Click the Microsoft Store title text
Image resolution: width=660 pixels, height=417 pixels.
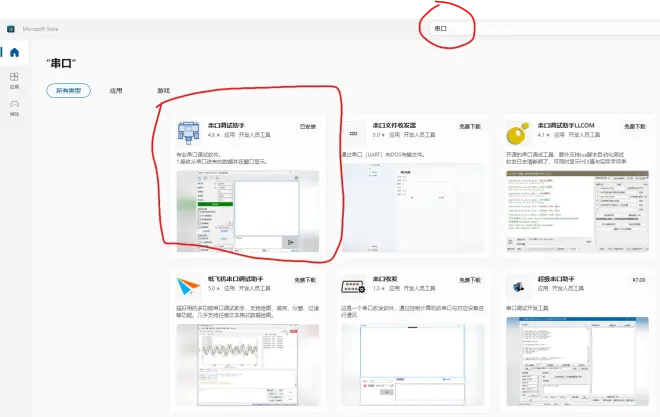(40, 29)
